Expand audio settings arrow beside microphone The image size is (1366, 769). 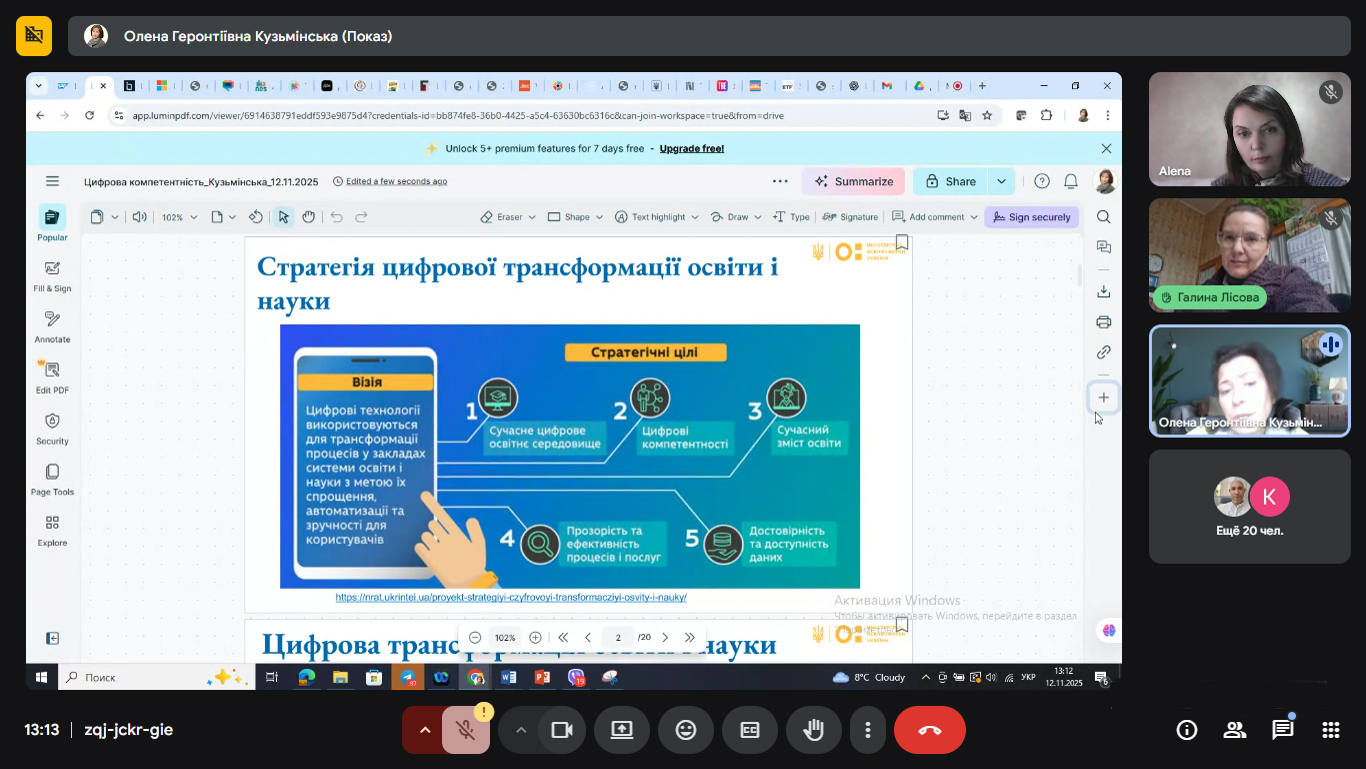click(425, 730)
